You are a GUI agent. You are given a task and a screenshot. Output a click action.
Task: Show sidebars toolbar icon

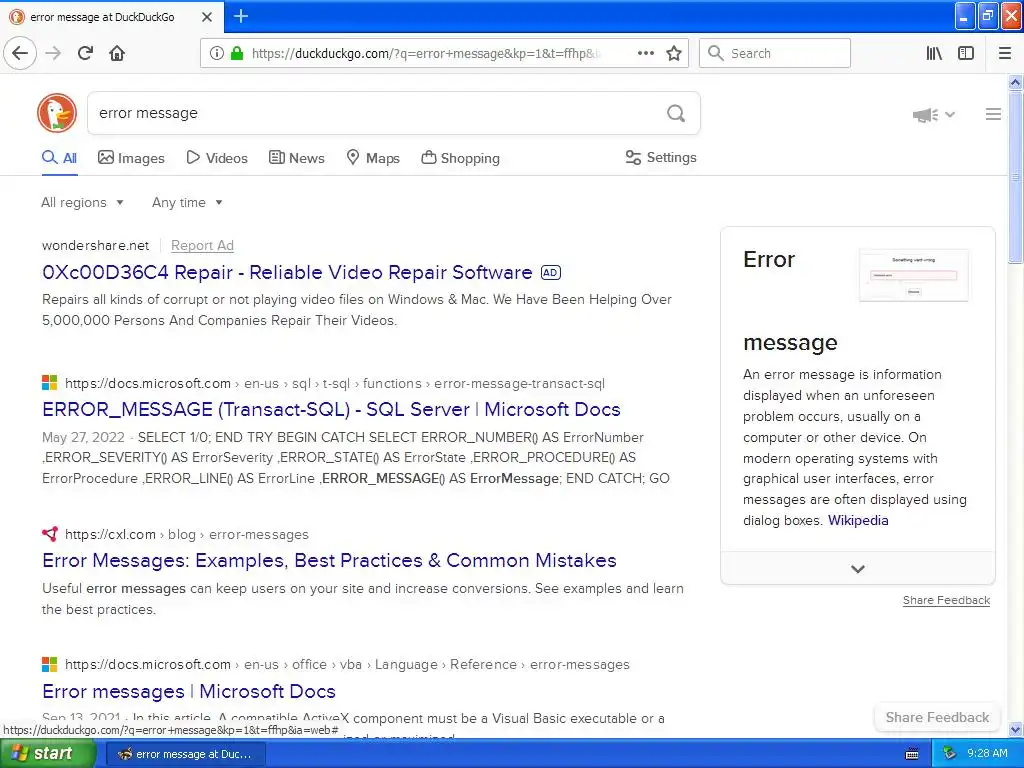pyautogui.click(x=966, y=53)
